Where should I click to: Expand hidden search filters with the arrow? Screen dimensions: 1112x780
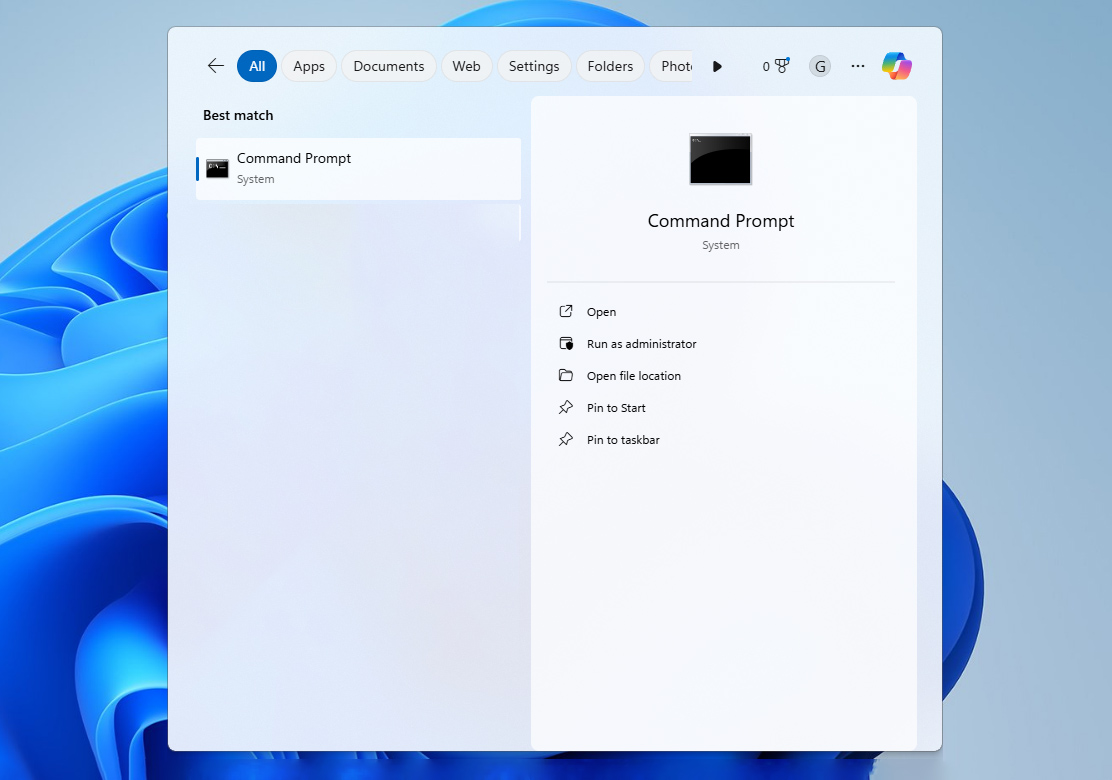coord(717,66)
